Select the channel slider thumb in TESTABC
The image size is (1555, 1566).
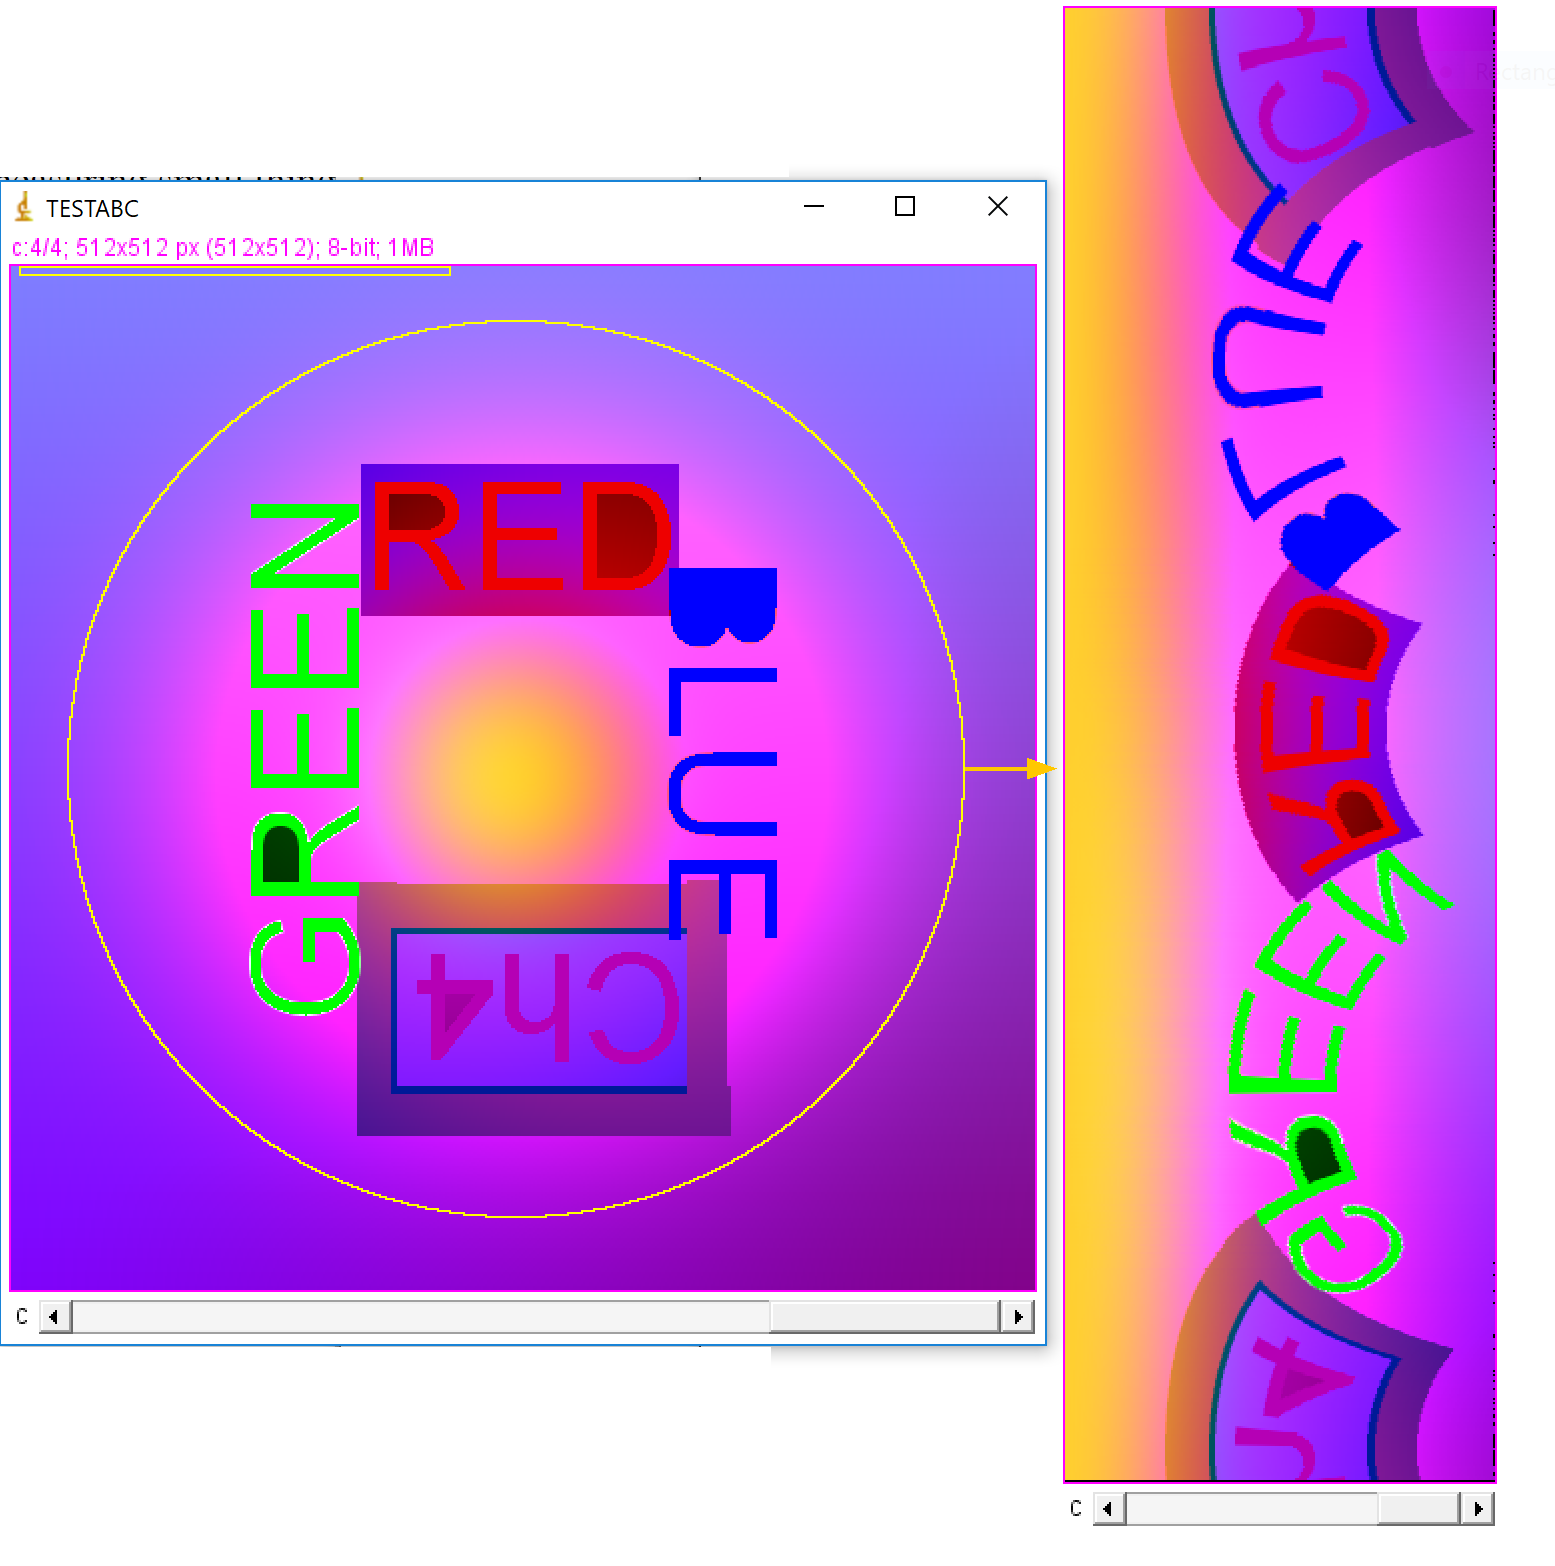pos(884,1317)
